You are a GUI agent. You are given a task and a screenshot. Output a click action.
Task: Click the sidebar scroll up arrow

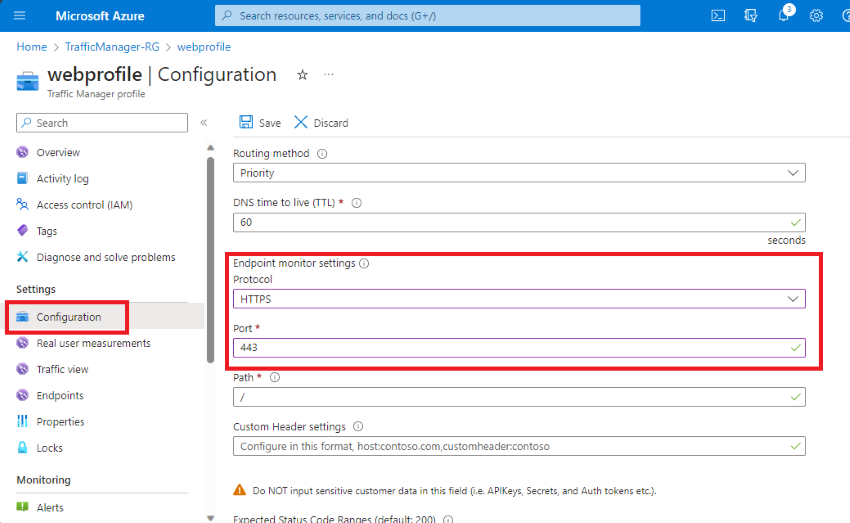(x=210, y=147)
